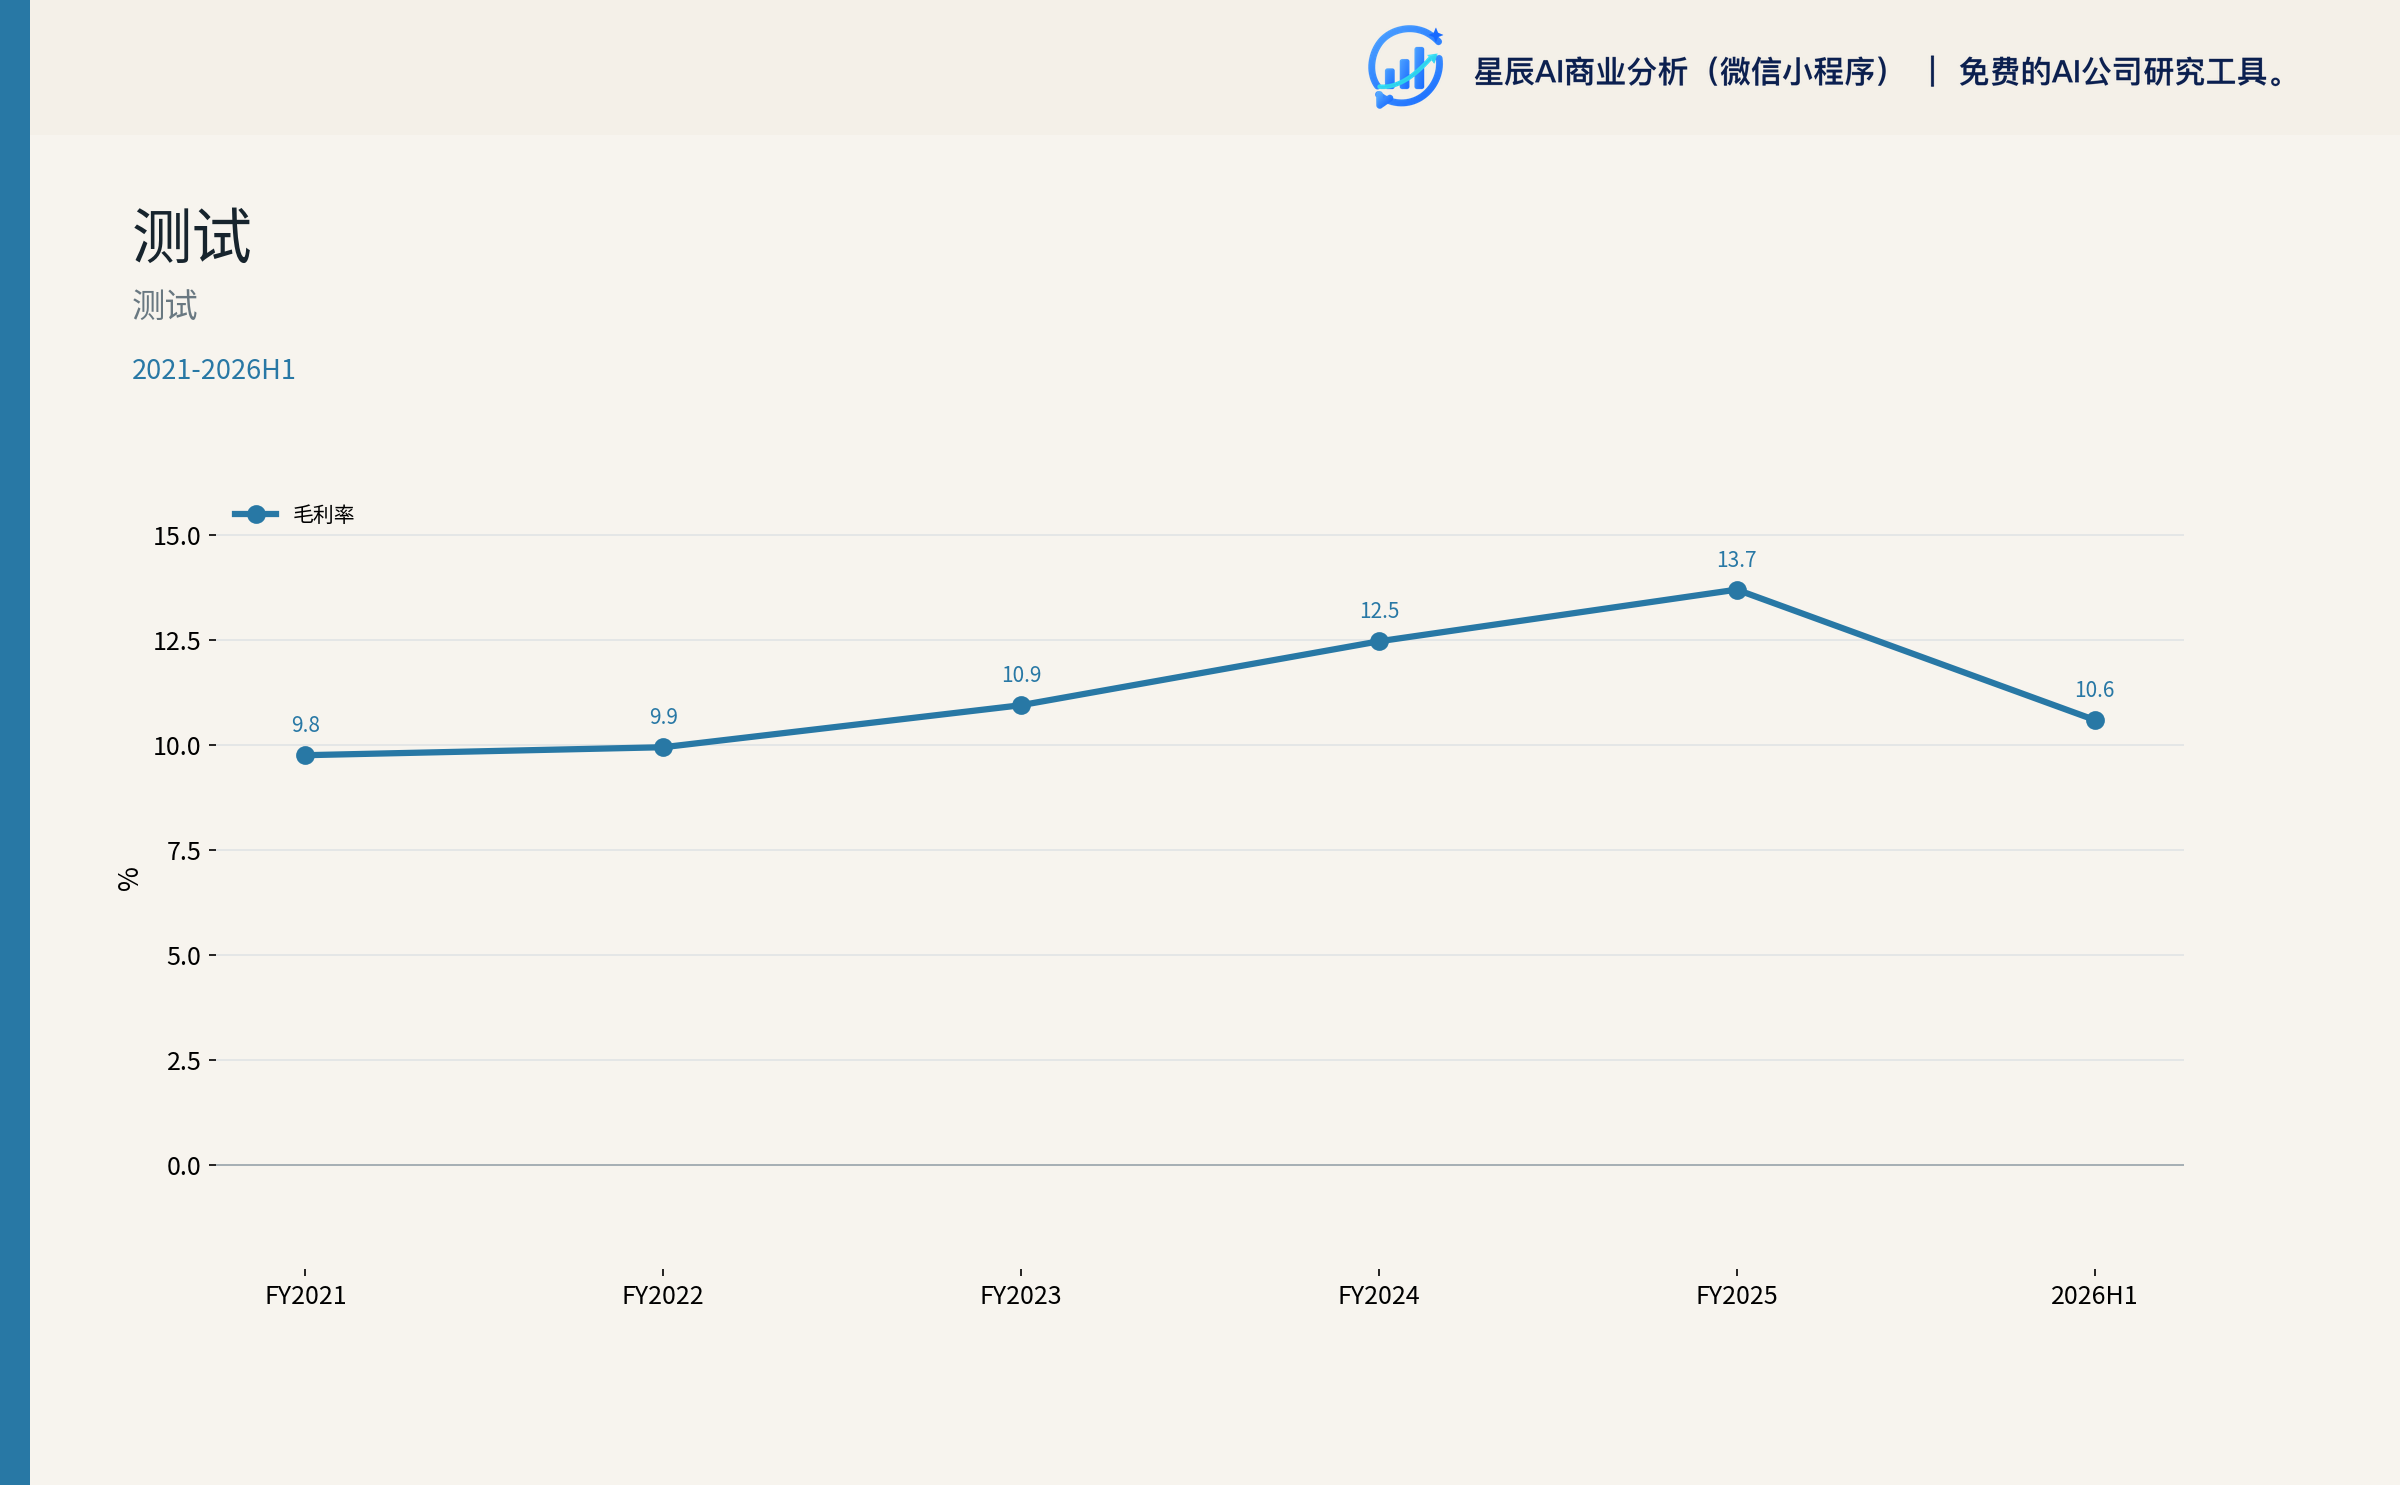Click the large 测试 chart title
This screenshot has height=1485, width=2400.
(192, 236)
